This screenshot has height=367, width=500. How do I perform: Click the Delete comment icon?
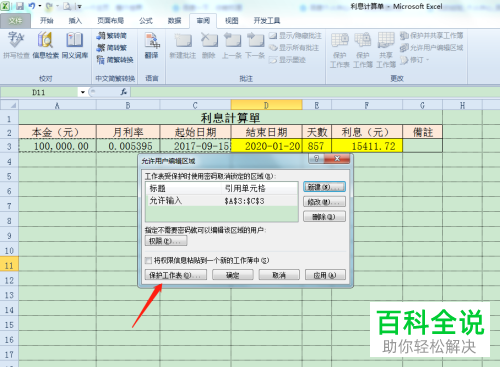point(209,45)
